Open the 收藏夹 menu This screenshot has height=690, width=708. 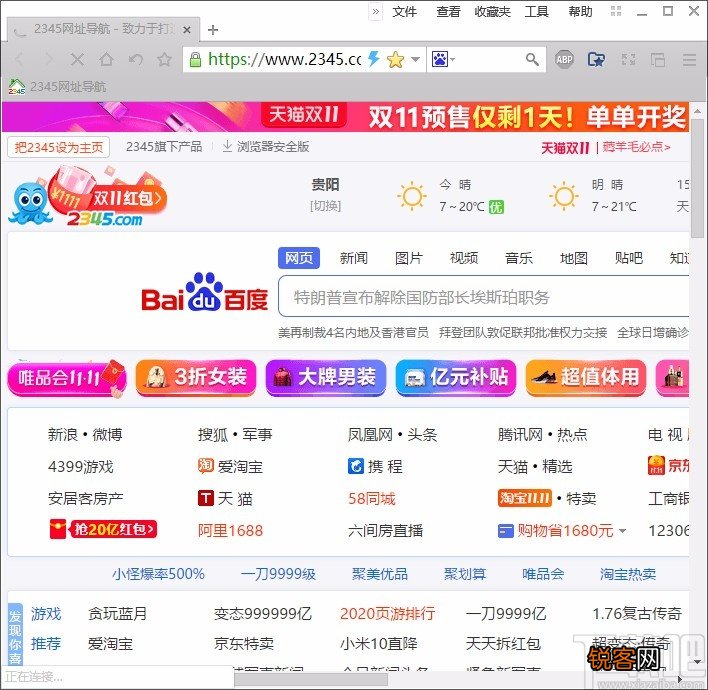click(492, 11)
